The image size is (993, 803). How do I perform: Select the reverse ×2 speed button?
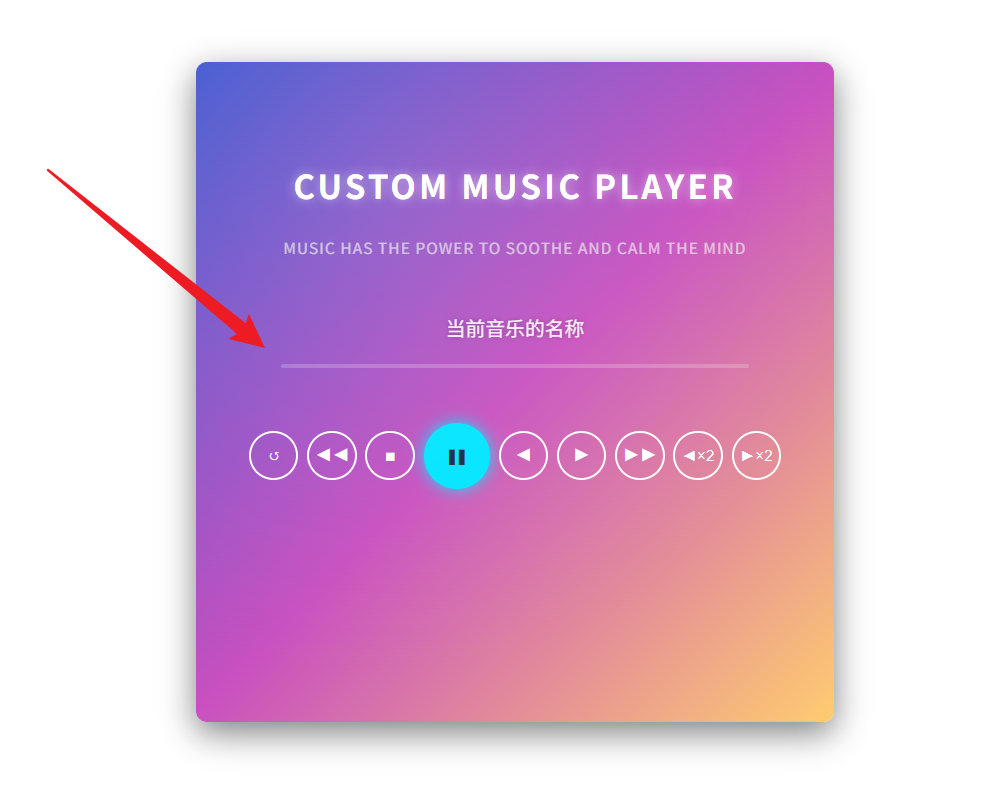(698, 455)
